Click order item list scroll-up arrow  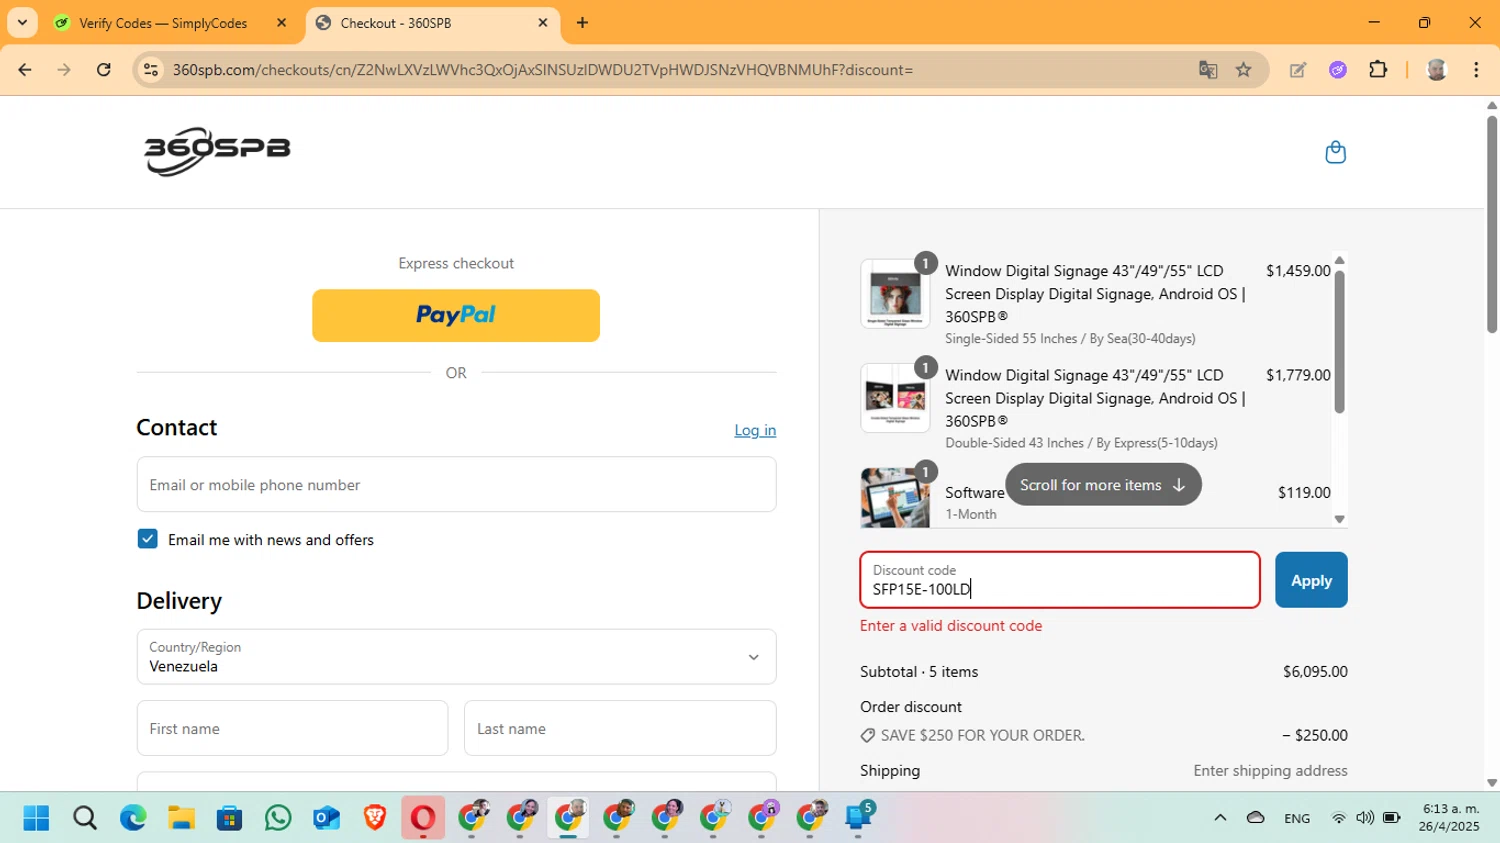1339,260
